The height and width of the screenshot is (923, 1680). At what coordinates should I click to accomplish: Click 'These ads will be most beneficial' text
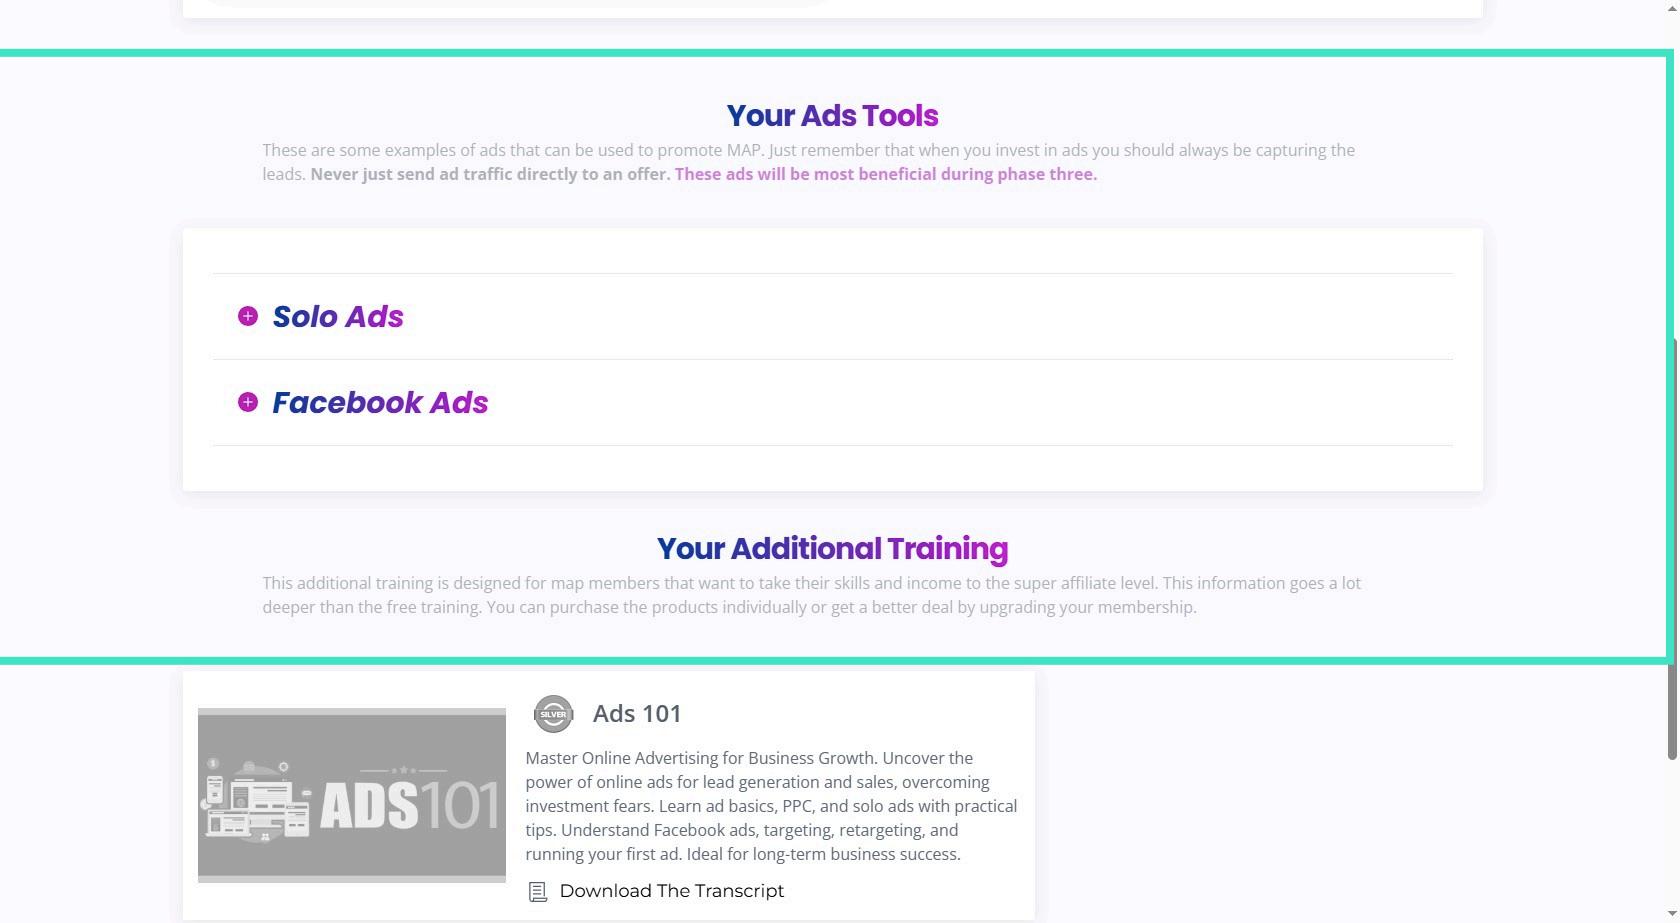point(886,174)
